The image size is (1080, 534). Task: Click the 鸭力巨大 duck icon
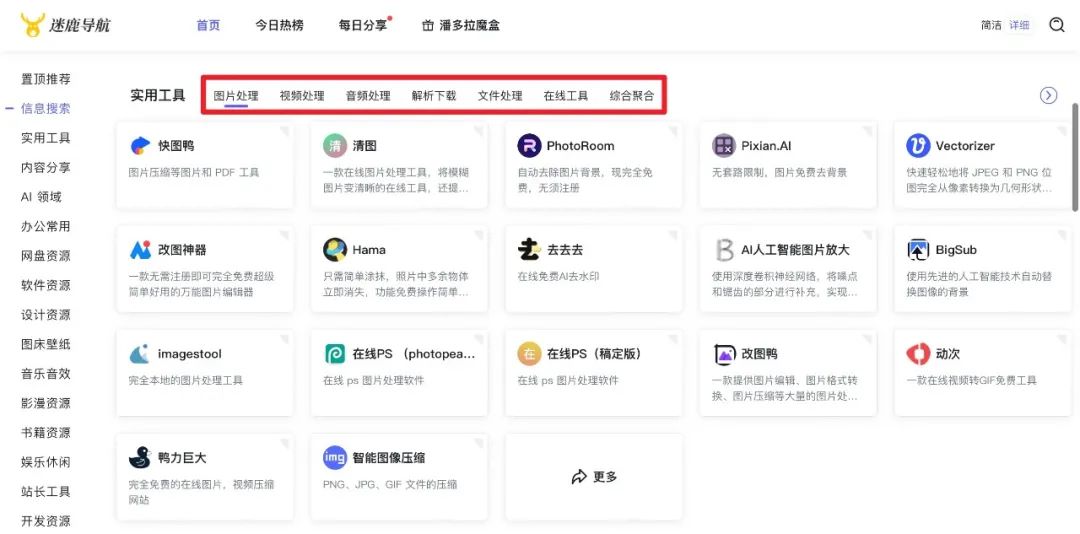(140, 458)
